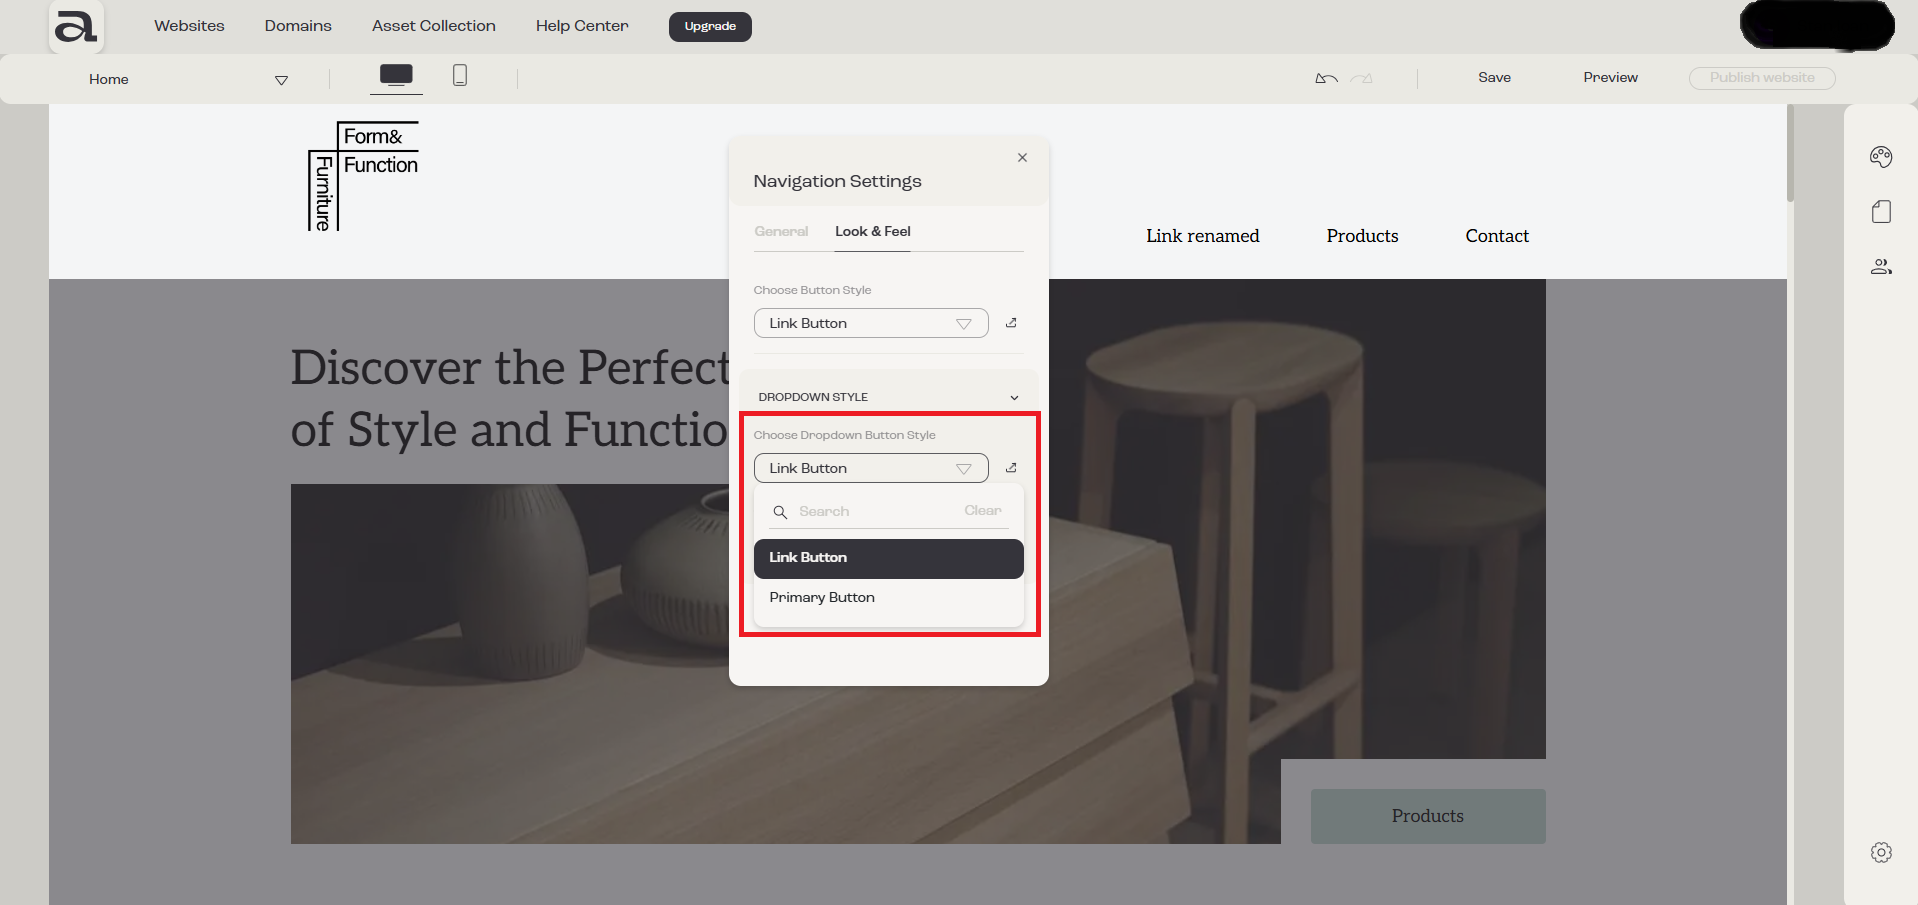Open the pages icon in right sidebar
Image resolution: width=1918 pixels, height=905 pixels.
pos(1881,211)
